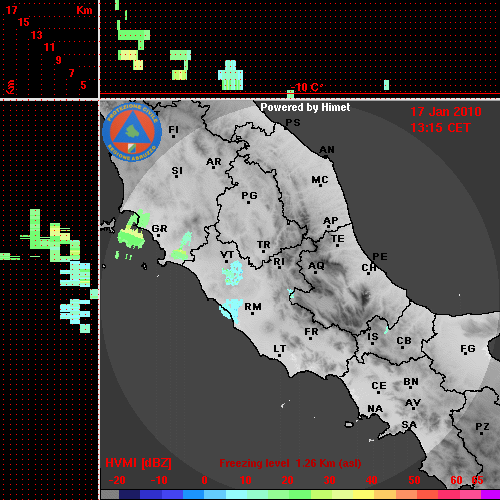Click the PG city label

pos(249,195)
